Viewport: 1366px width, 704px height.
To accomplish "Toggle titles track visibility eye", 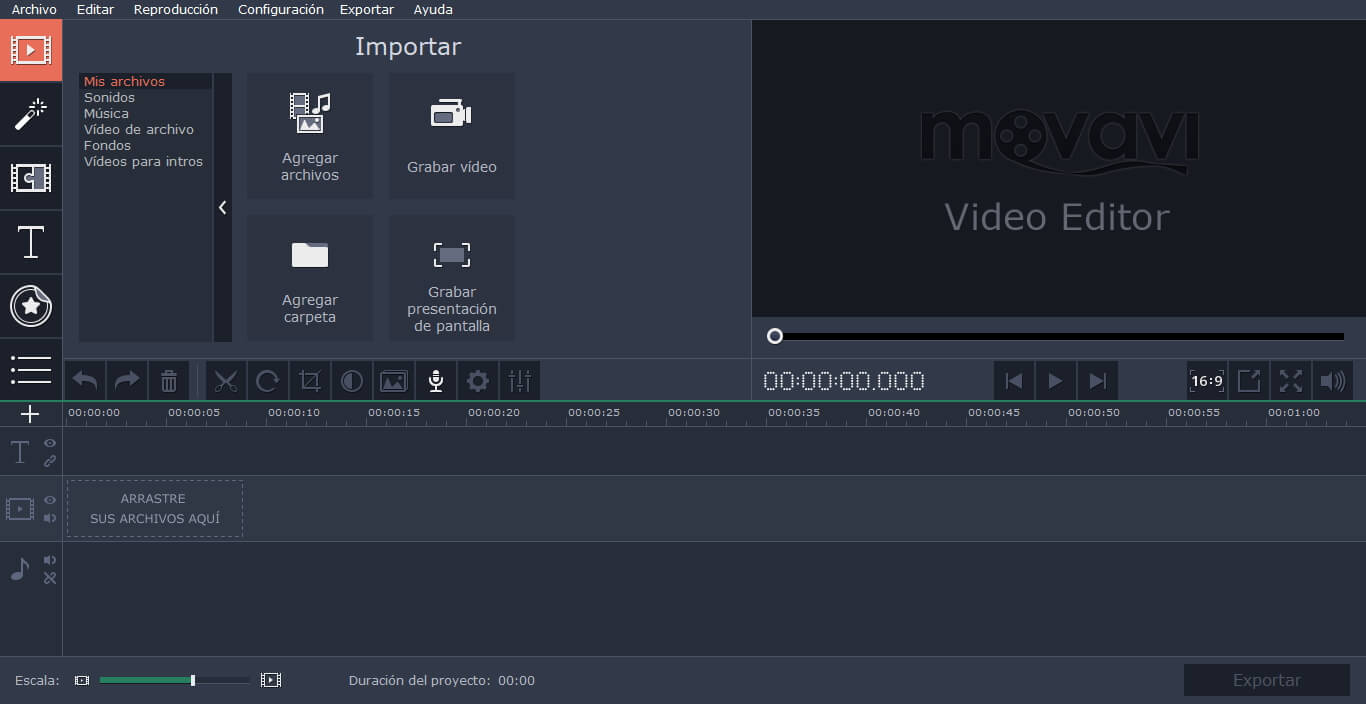I will coord(50,443).
